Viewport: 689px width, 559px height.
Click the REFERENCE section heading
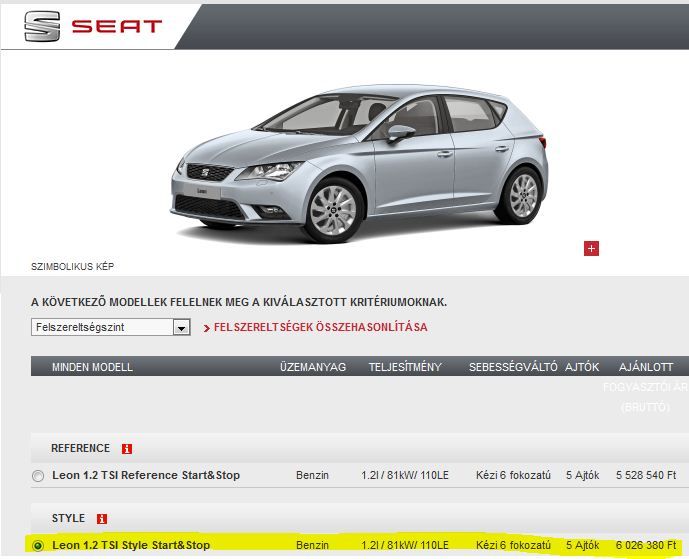pyautogui.click(x=80, y=448)
